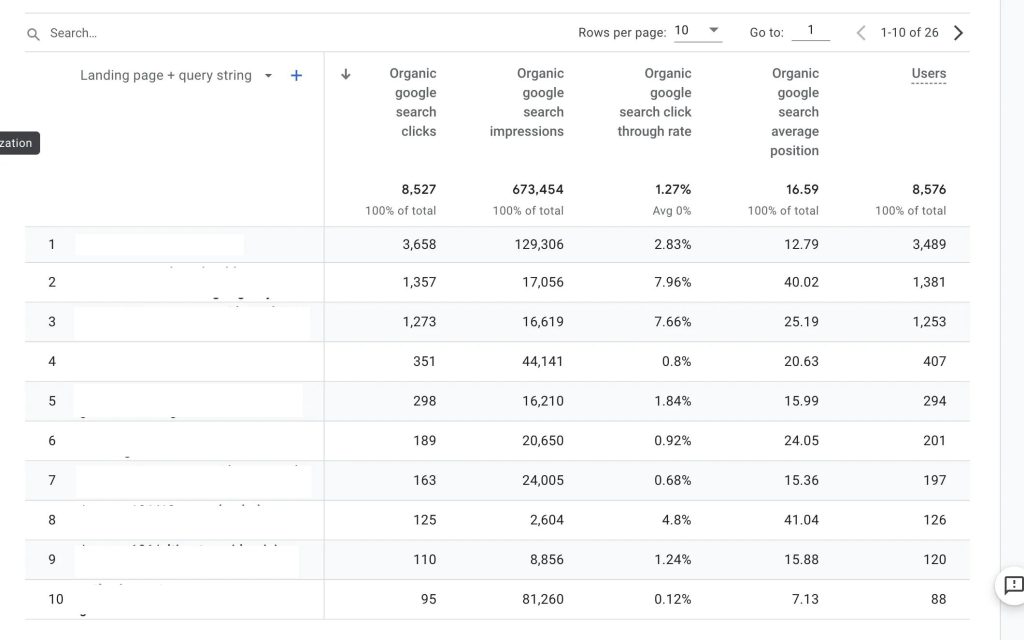Open the Rows per page dropdown
The height and width of the screenshot is (640, 1024).
pyautogui.click(x=697, y=31)
